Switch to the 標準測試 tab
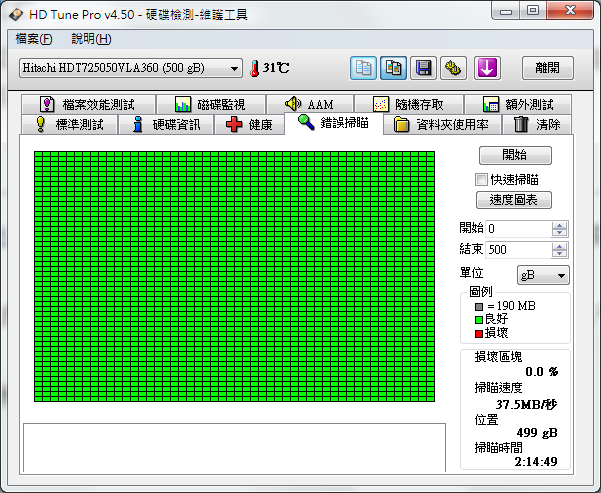Viewport: 601px width, 493px height. click(x=69, y=125)
